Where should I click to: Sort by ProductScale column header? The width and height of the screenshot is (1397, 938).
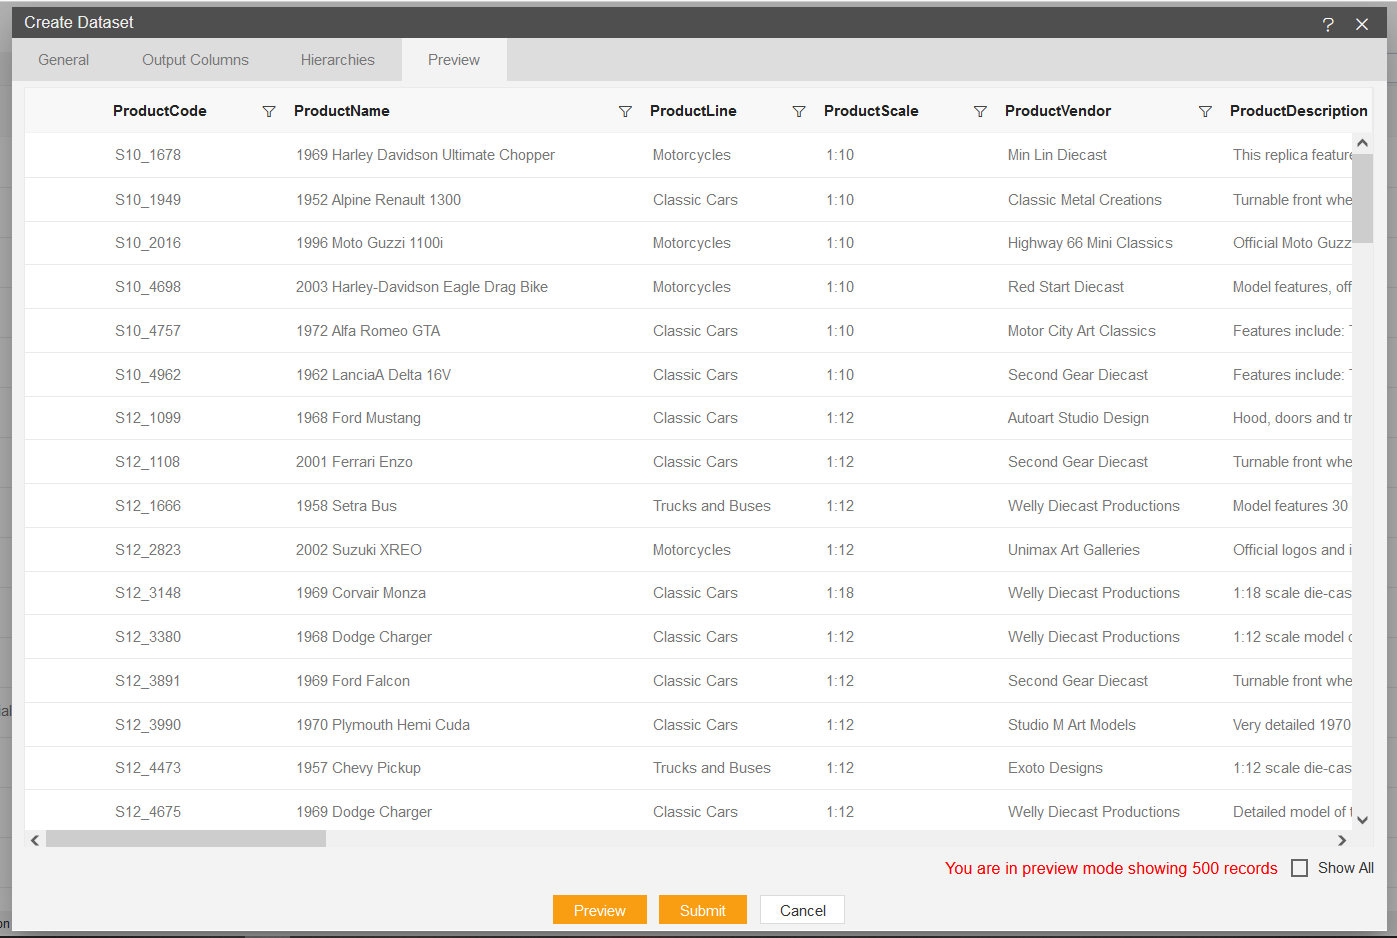click(x=871, y=111)
